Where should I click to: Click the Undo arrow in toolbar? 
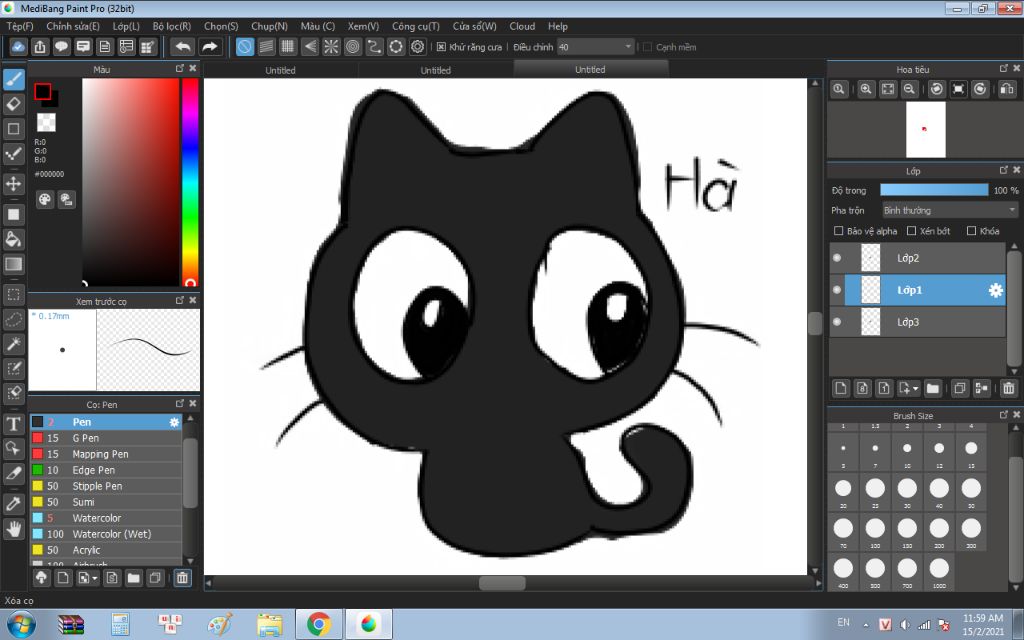click(184, 47)
